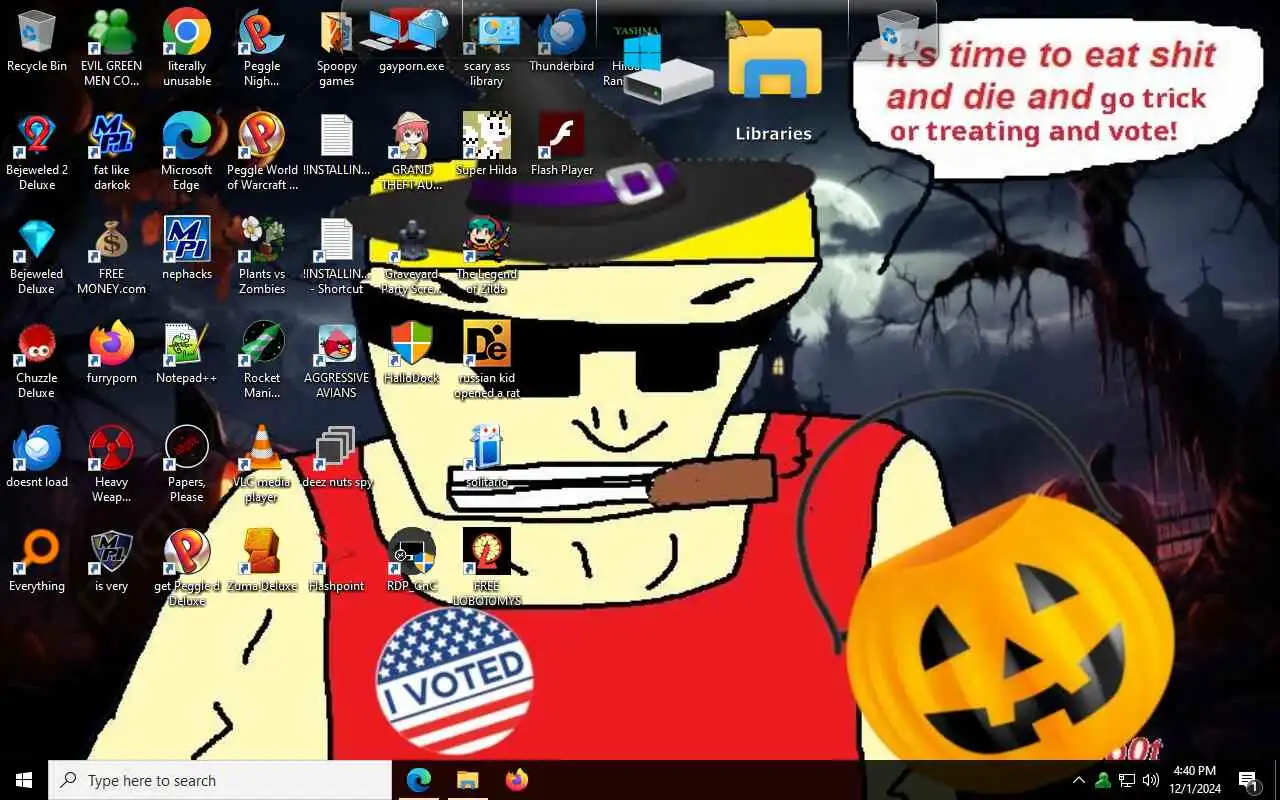Open the Graveyard Party Scre... shortcut
Screen dimensions: 1280x800
412,256
